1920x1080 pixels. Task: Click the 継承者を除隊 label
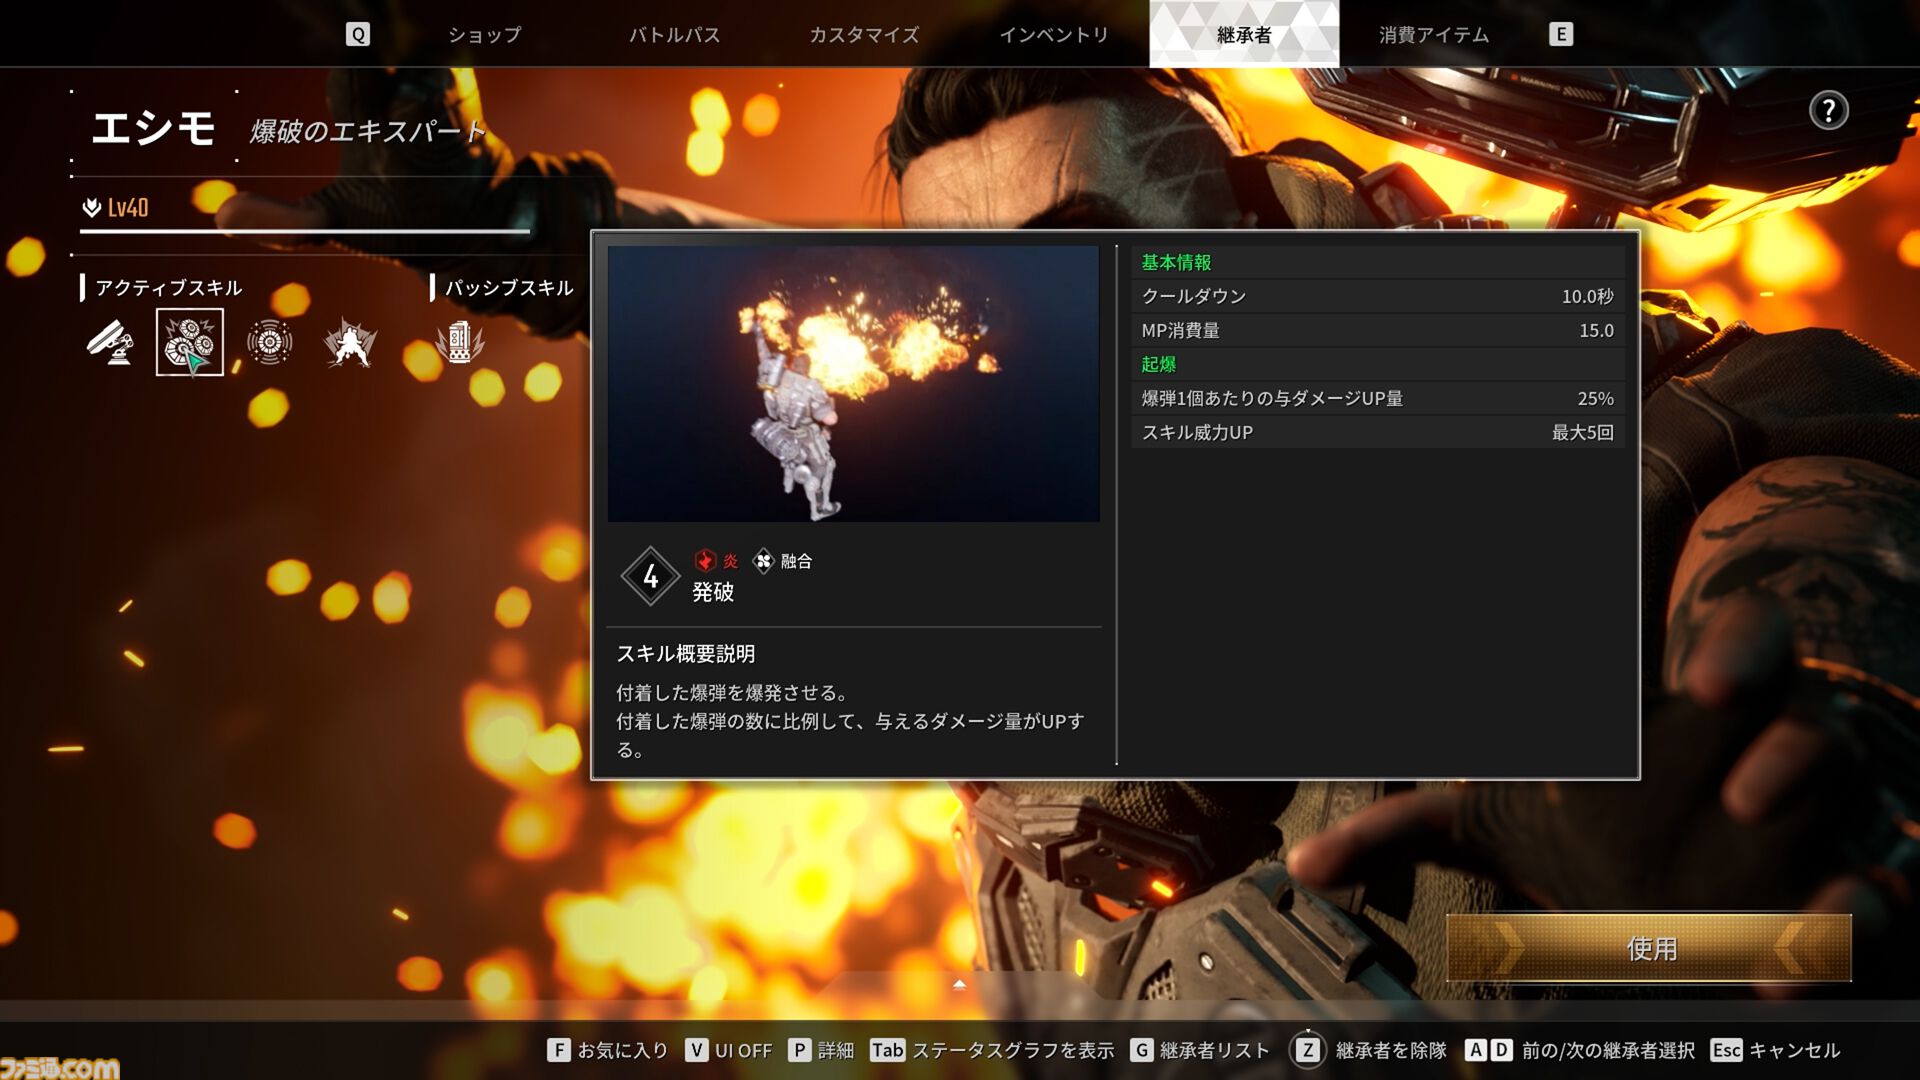pyautogui.click(x=1391, y=1050)
